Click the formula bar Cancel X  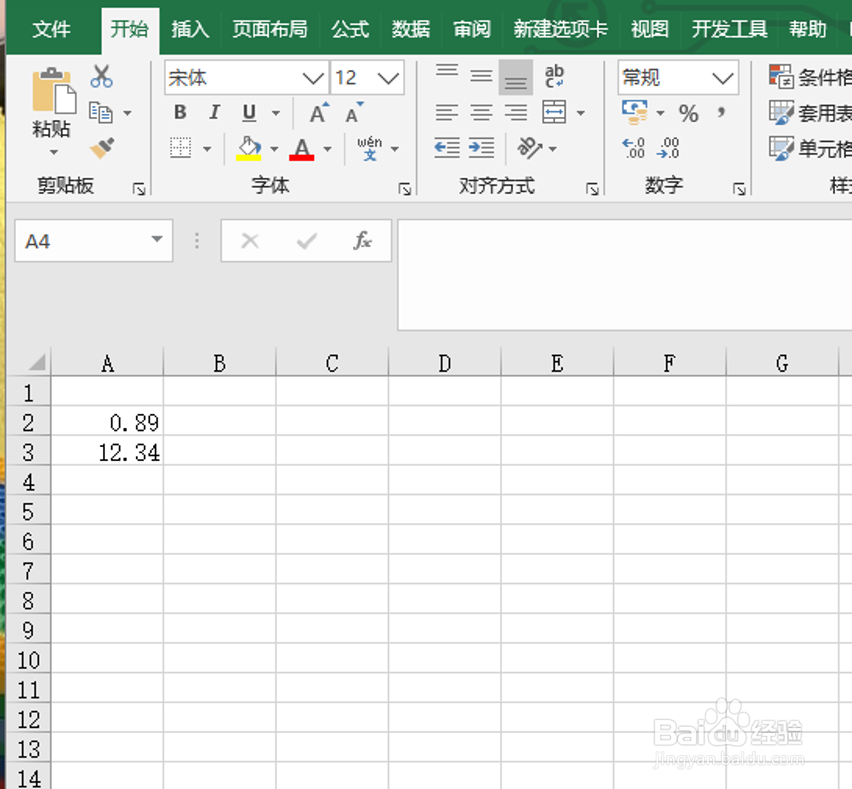250,240
